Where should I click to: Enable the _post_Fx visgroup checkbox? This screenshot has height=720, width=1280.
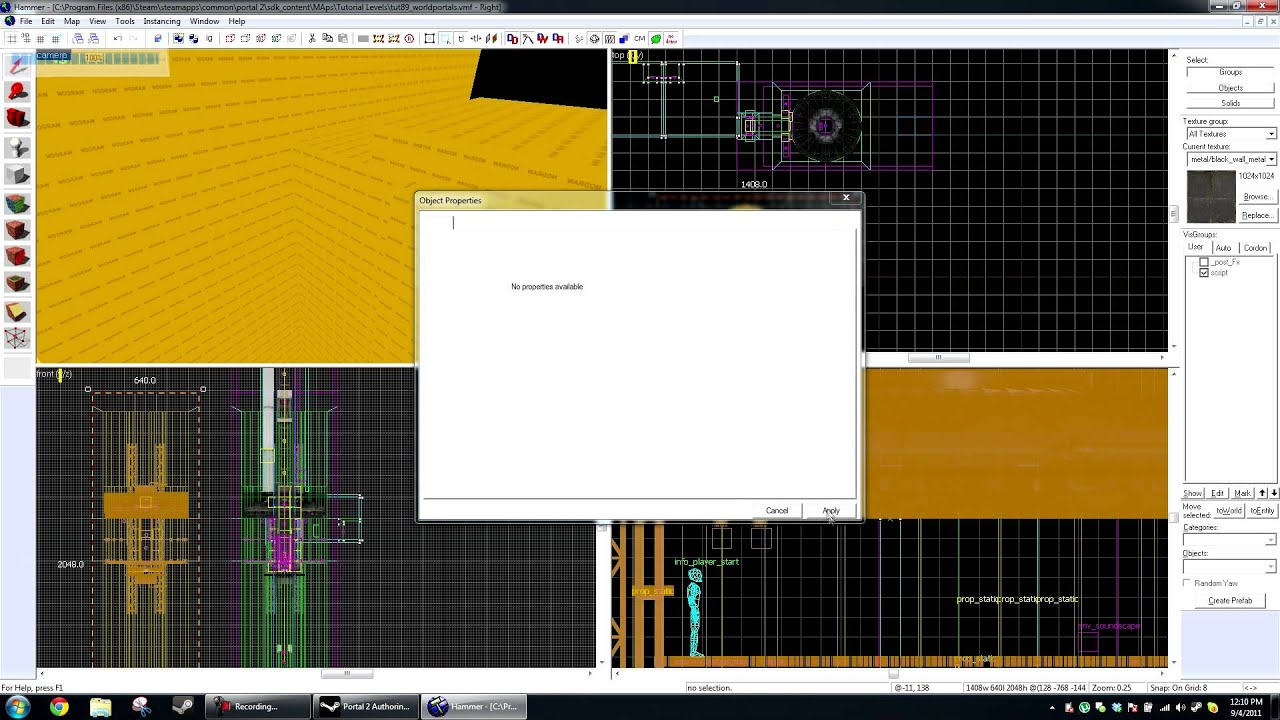pyautogui.click(x=1204, y=262)
